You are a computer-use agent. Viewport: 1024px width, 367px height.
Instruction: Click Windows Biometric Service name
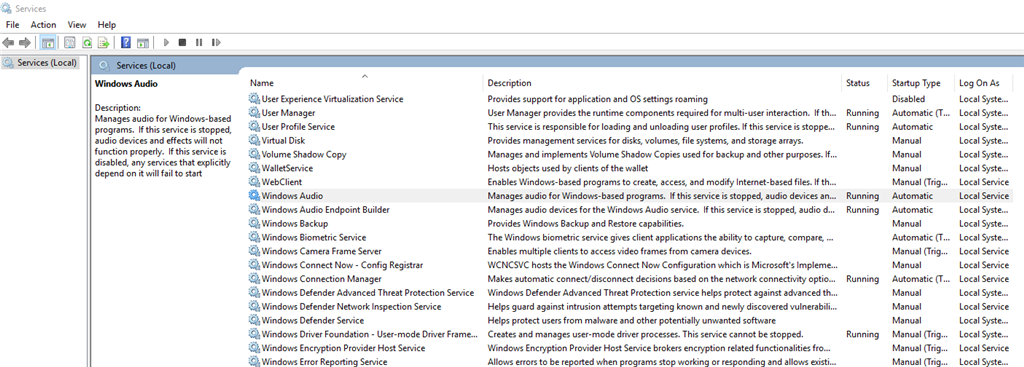click(313, 238)
